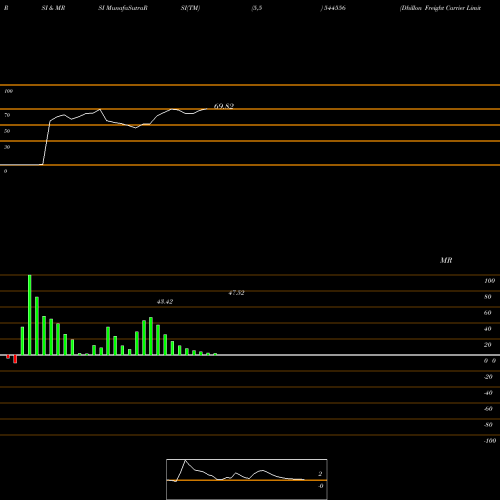The image size is (500, 500).
Task: Click the end of the white RSI line
Action: tap(207, 109)
